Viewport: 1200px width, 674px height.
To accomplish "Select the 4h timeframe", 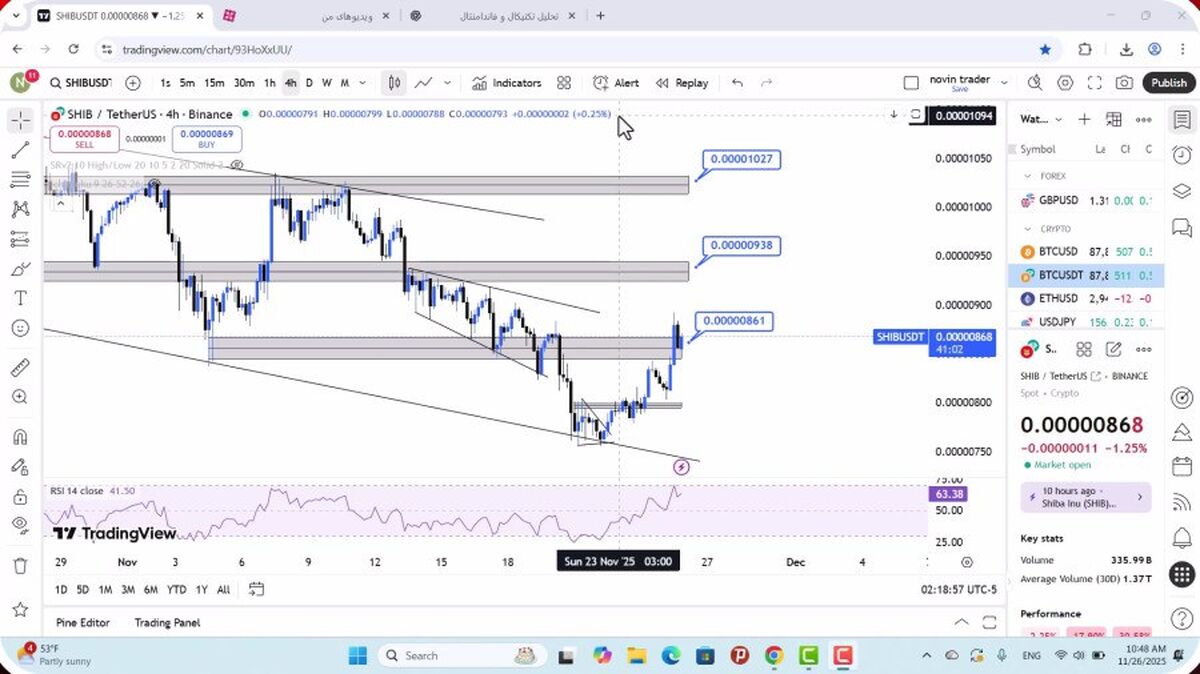I will pyautogui.click(x=290, y=83).
